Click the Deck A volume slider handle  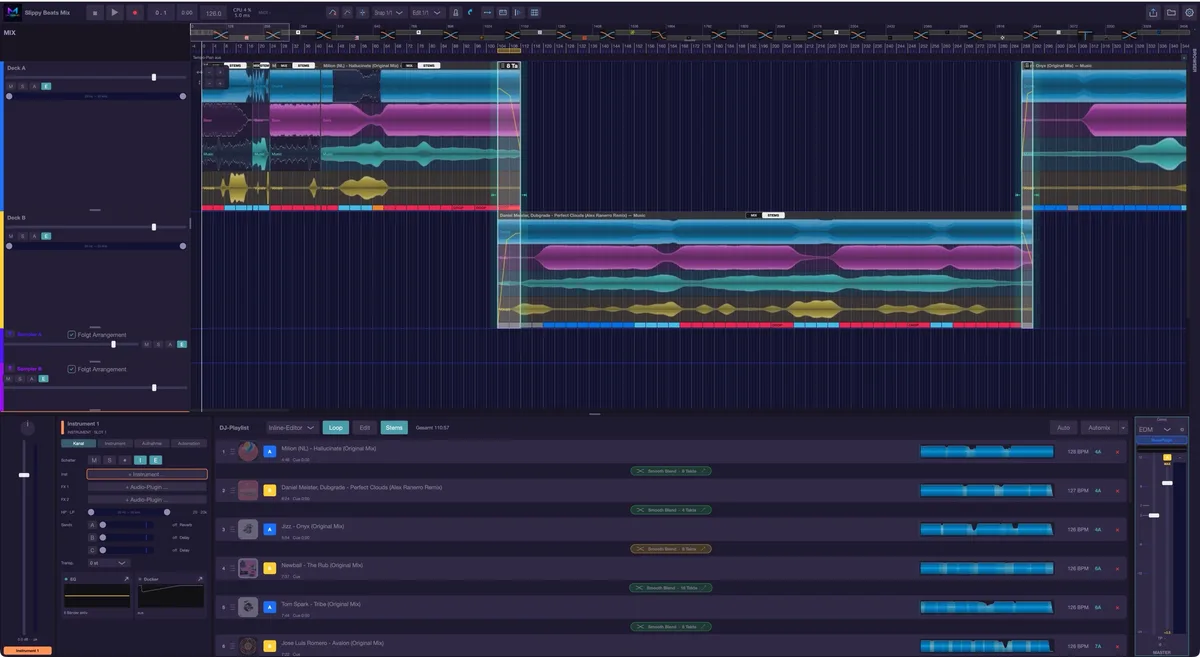coord(154,77)
